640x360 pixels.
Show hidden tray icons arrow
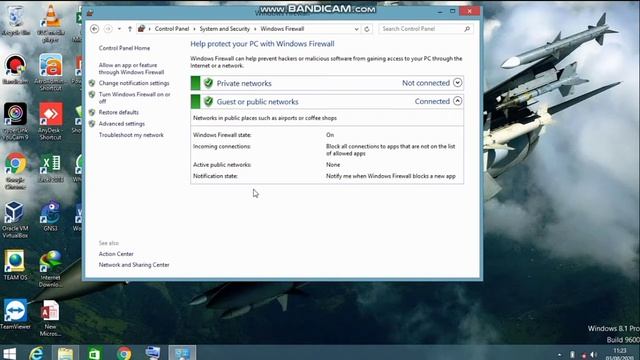pyautogui.click(x=560, y=355)
